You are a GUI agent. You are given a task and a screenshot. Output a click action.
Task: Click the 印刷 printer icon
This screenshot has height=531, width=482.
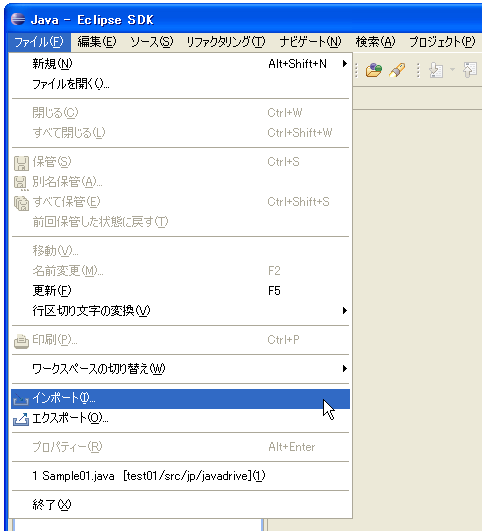[21, 341]
